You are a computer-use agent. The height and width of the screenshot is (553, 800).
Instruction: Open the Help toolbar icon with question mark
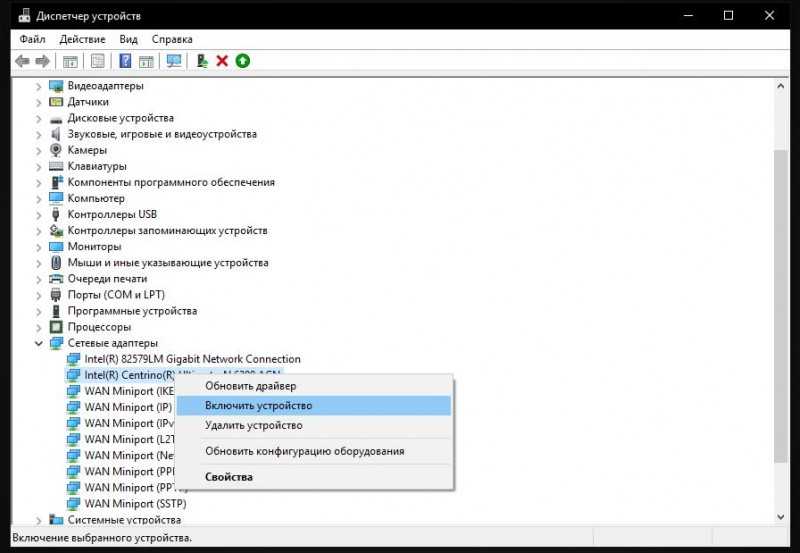(125, 61)
